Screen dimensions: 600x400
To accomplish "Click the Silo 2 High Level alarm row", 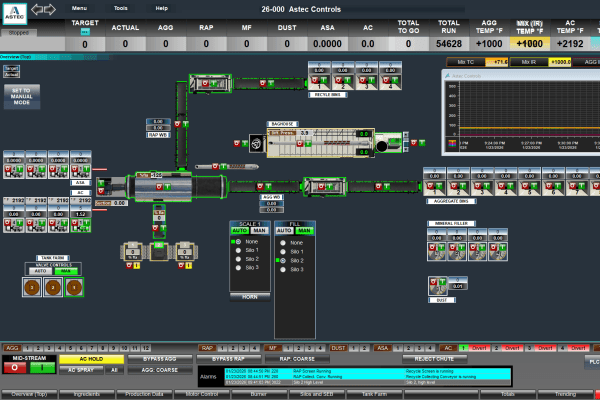I will click(x=368, y=382).
